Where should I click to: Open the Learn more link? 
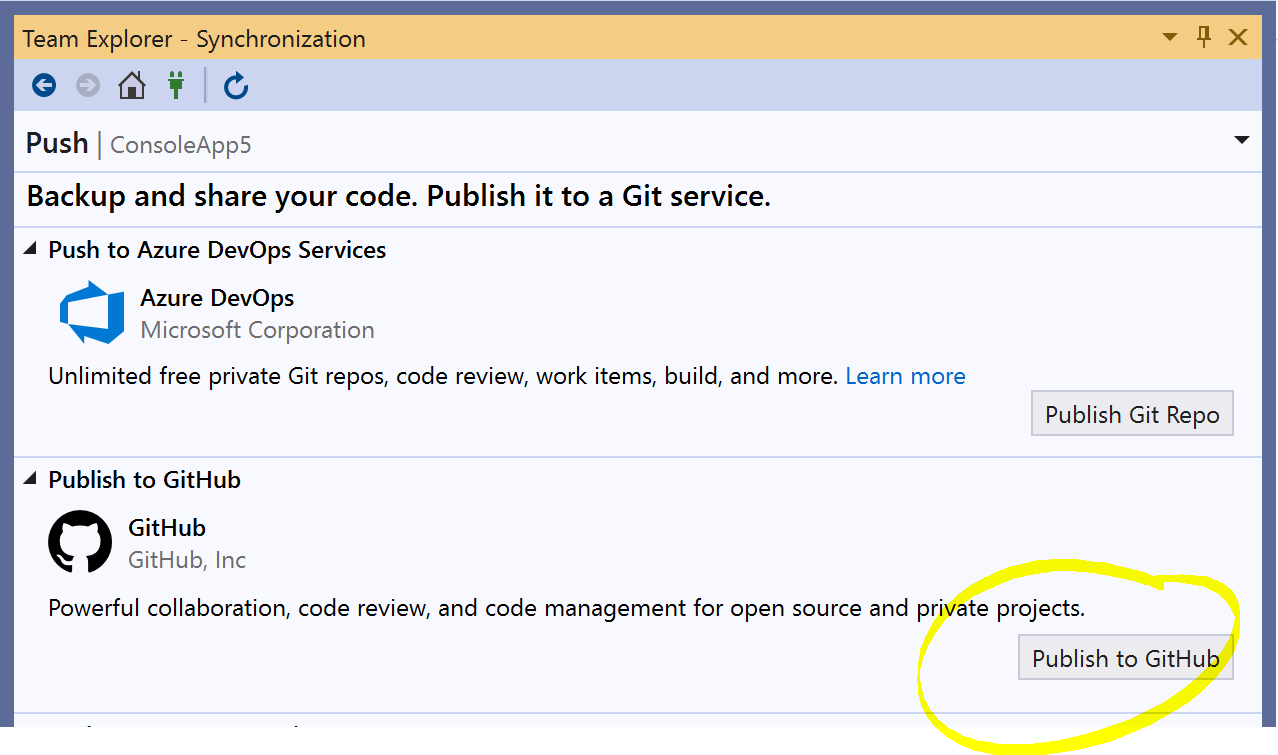click(x=906, y=376)
